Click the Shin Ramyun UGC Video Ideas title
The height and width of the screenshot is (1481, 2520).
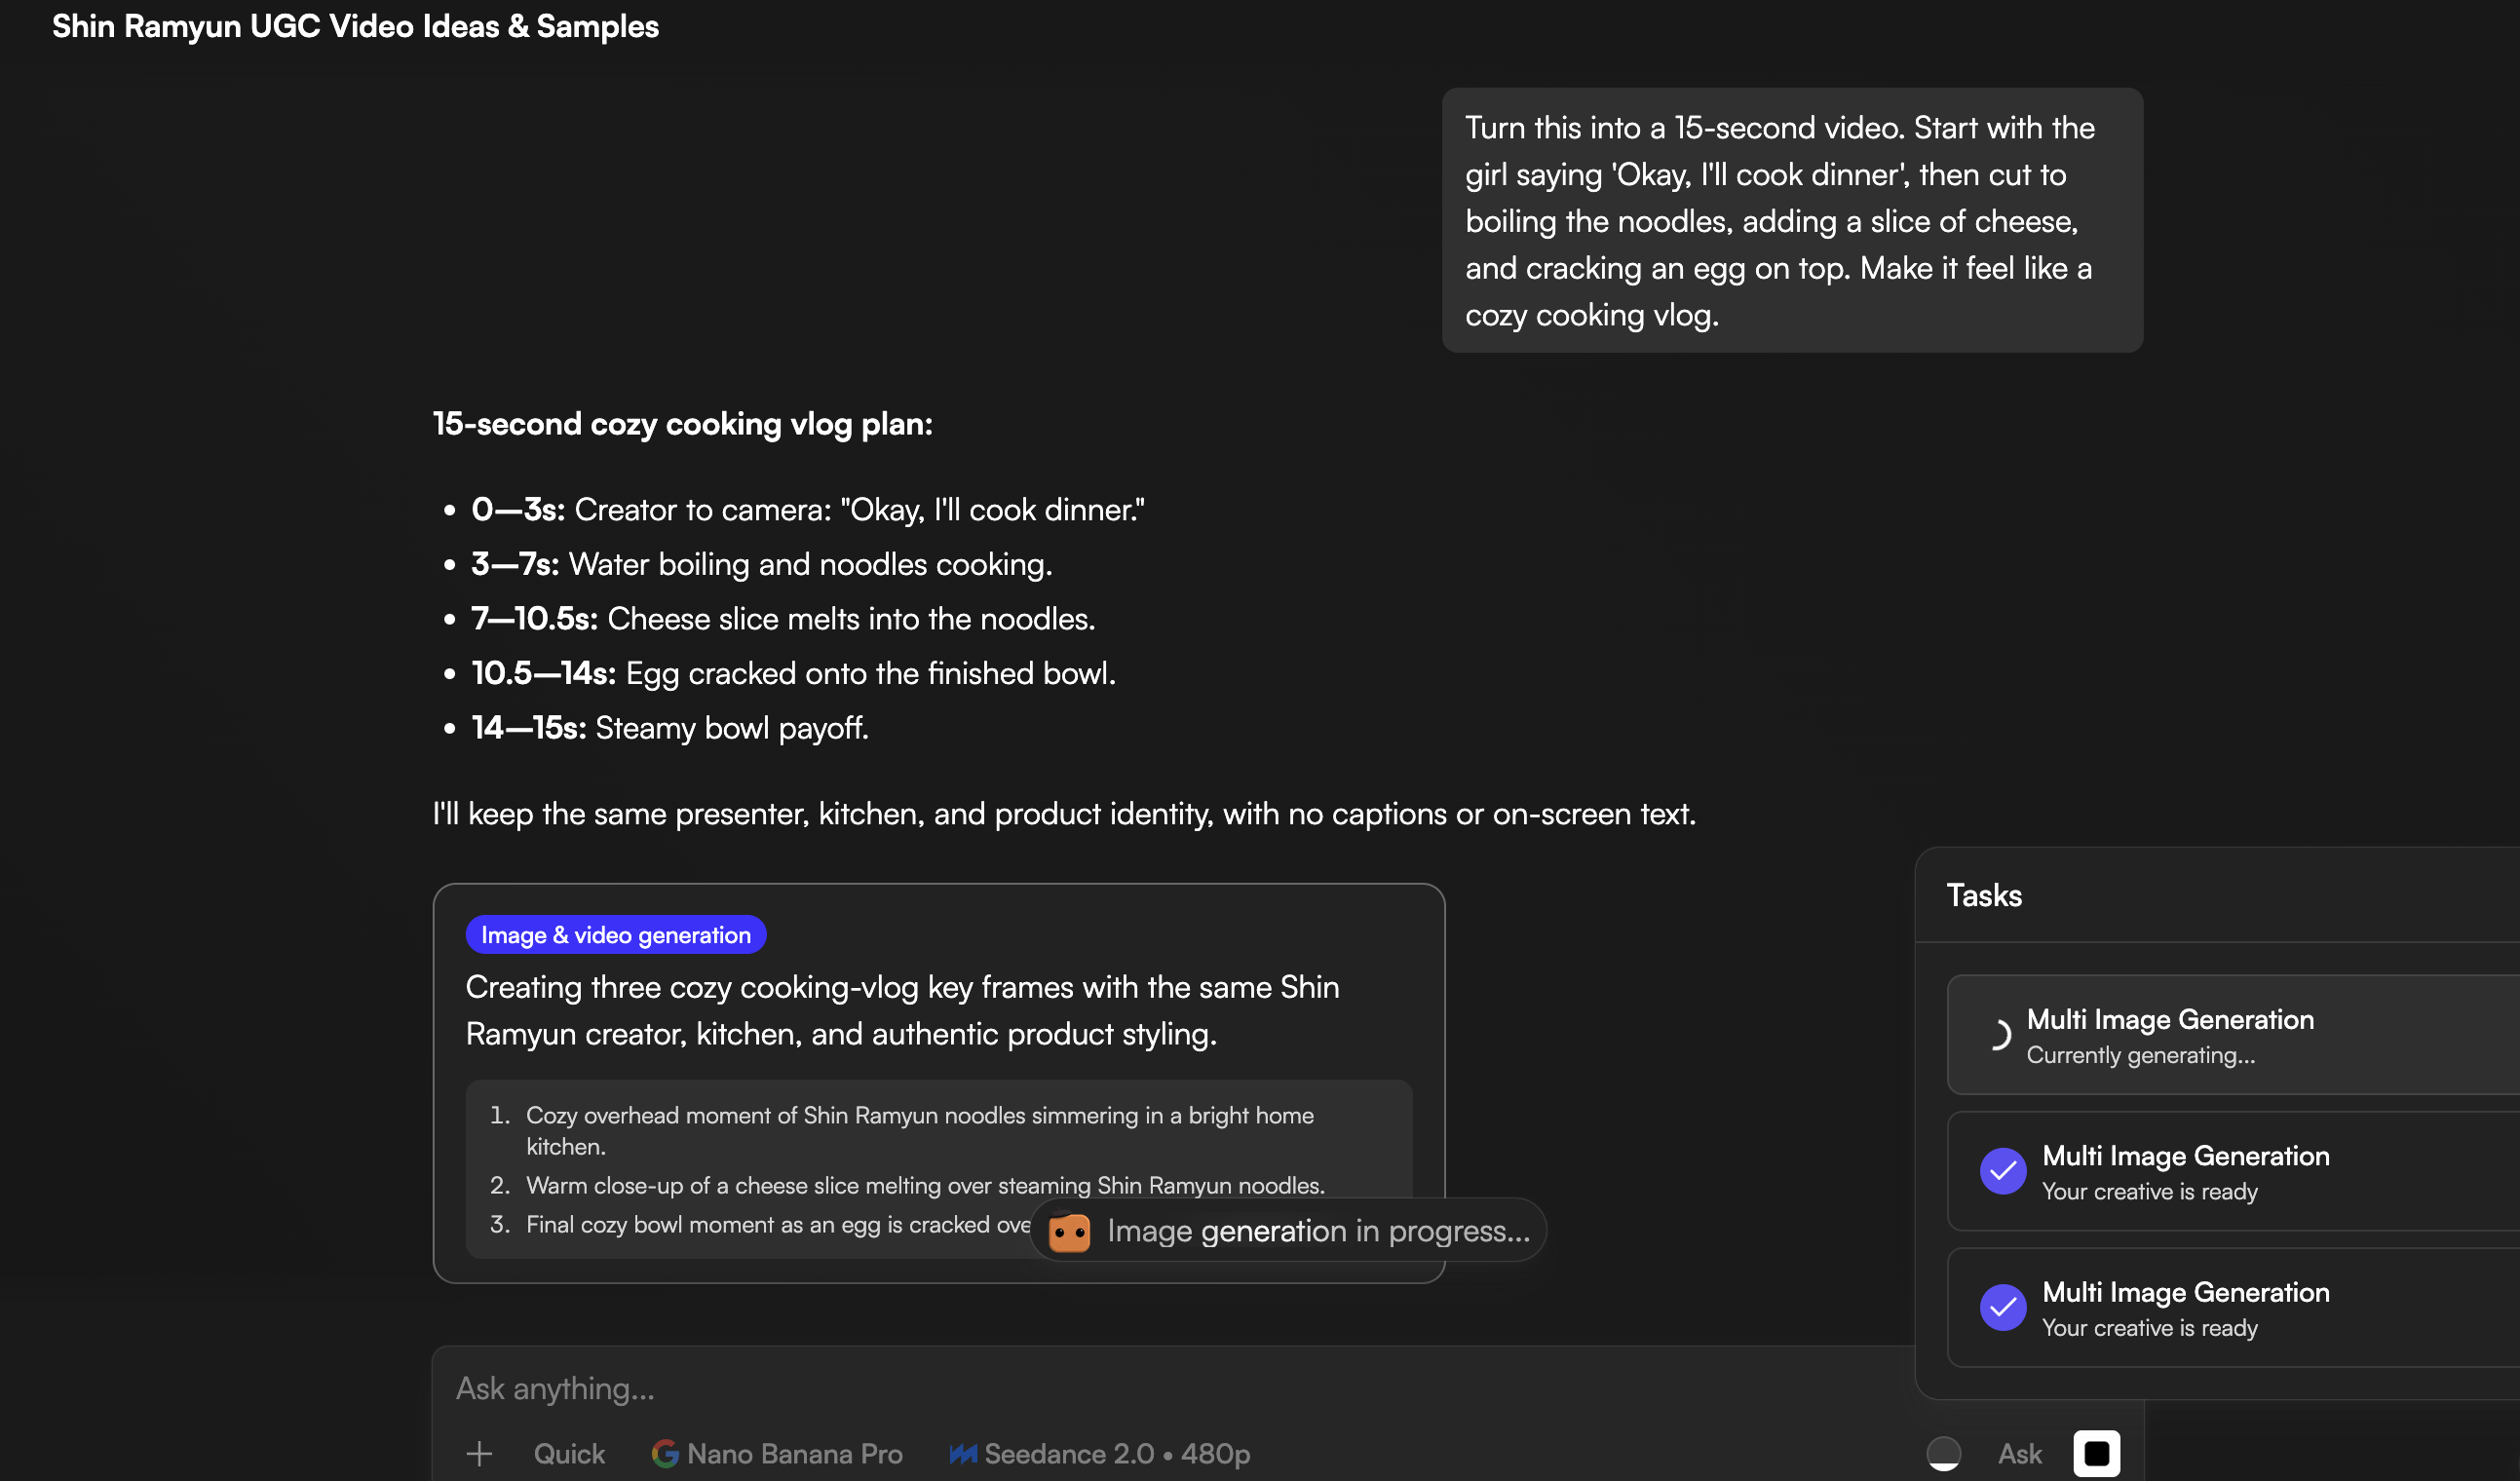[x=355, y=26]
